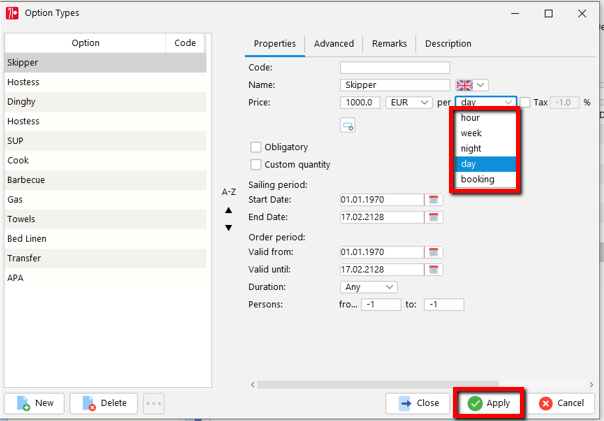Open the Duration dropdown set to Any
604x421 pixels.
(x=369, y=287)
